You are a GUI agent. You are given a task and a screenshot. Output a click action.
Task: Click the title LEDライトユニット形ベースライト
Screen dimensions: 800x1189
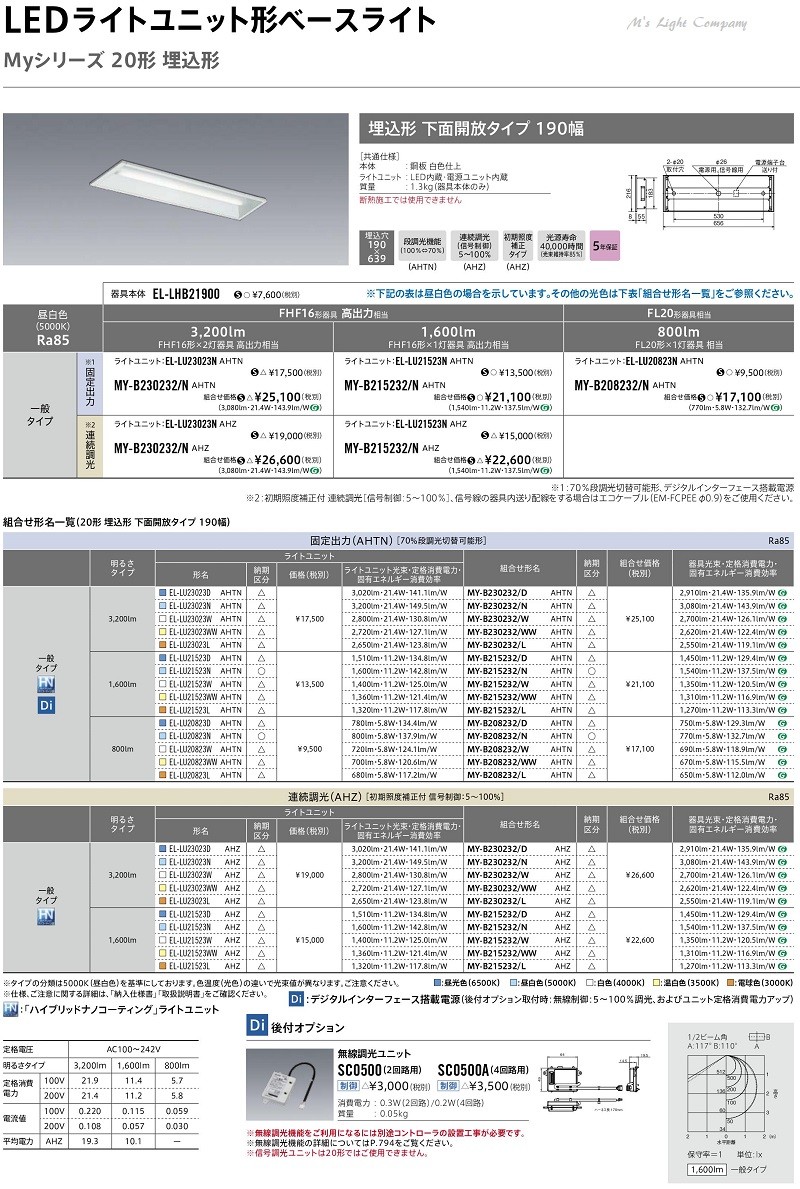(x=220, y=20)
